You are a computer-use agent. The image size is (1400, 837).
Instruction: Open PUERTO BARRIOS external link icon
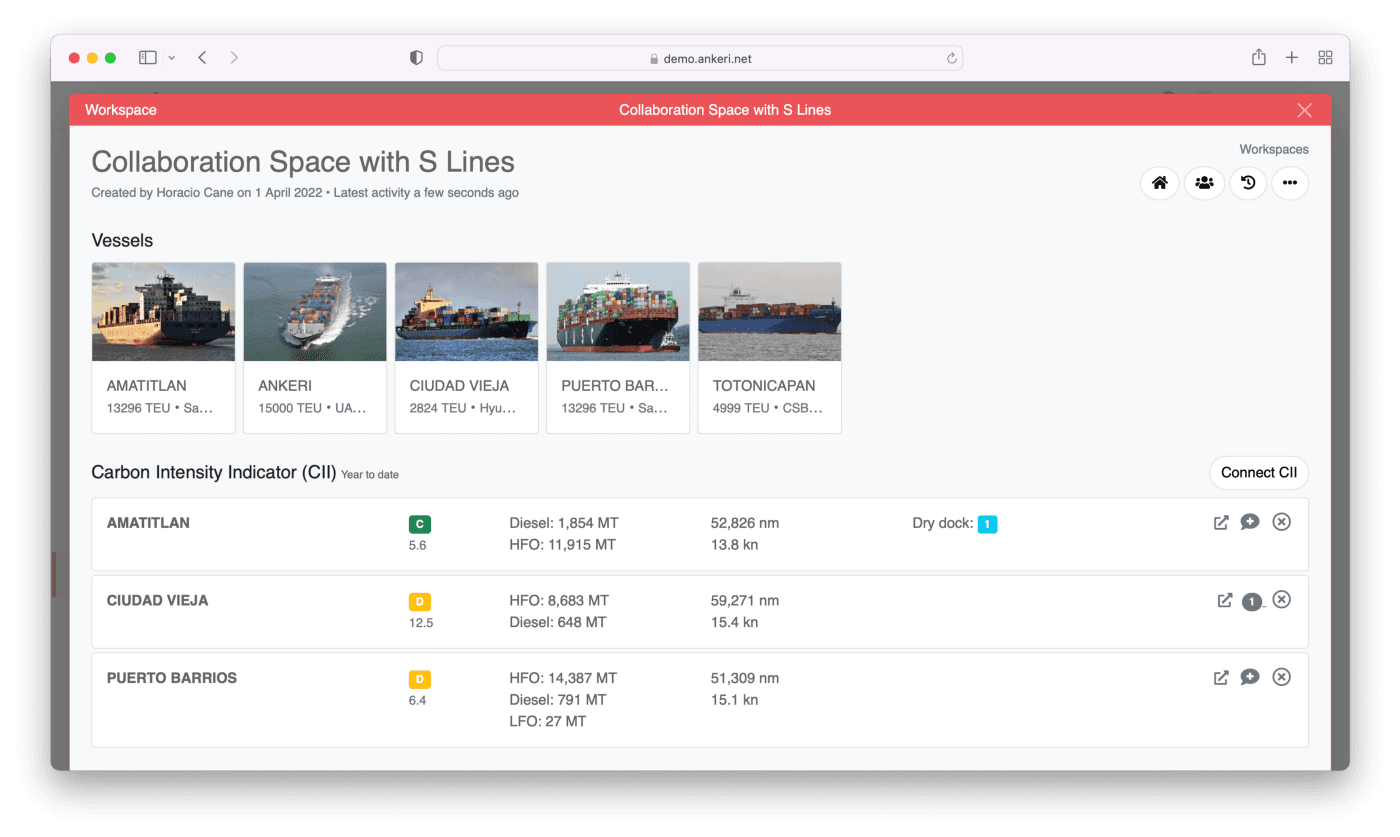click(1221, 677)
